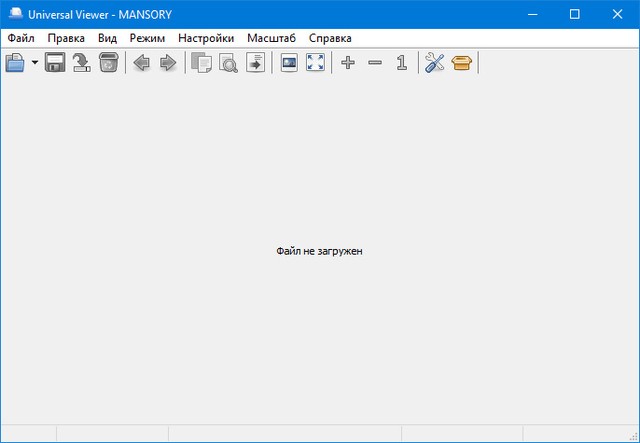Viewport: 640px width, 443px height.
Task: Click the Zoom in plus icon
Action: click(348, 63)
